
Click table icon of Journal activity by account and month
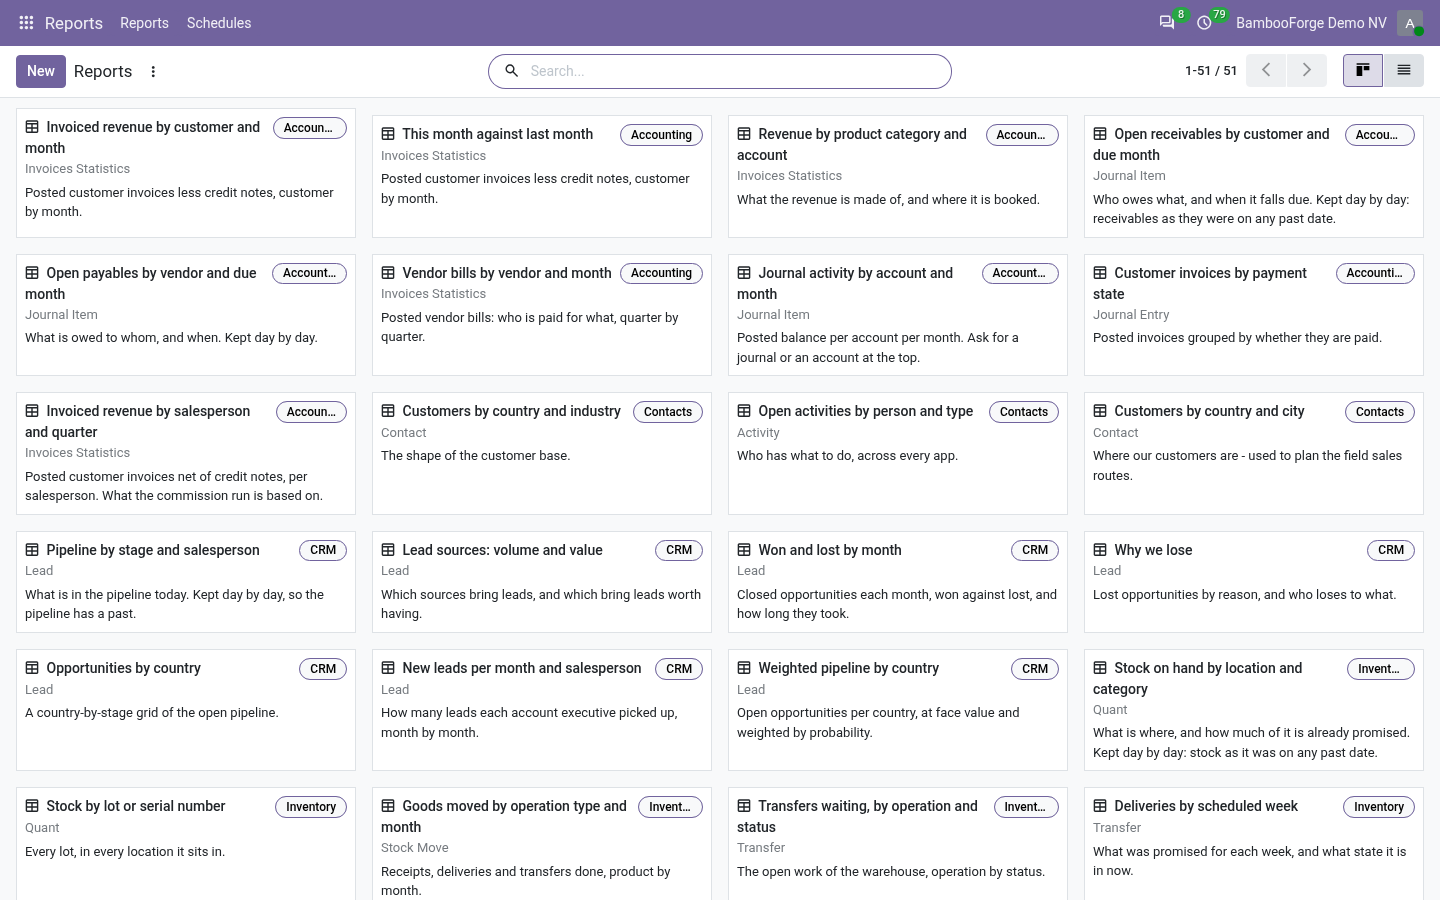tap(744, 273)
